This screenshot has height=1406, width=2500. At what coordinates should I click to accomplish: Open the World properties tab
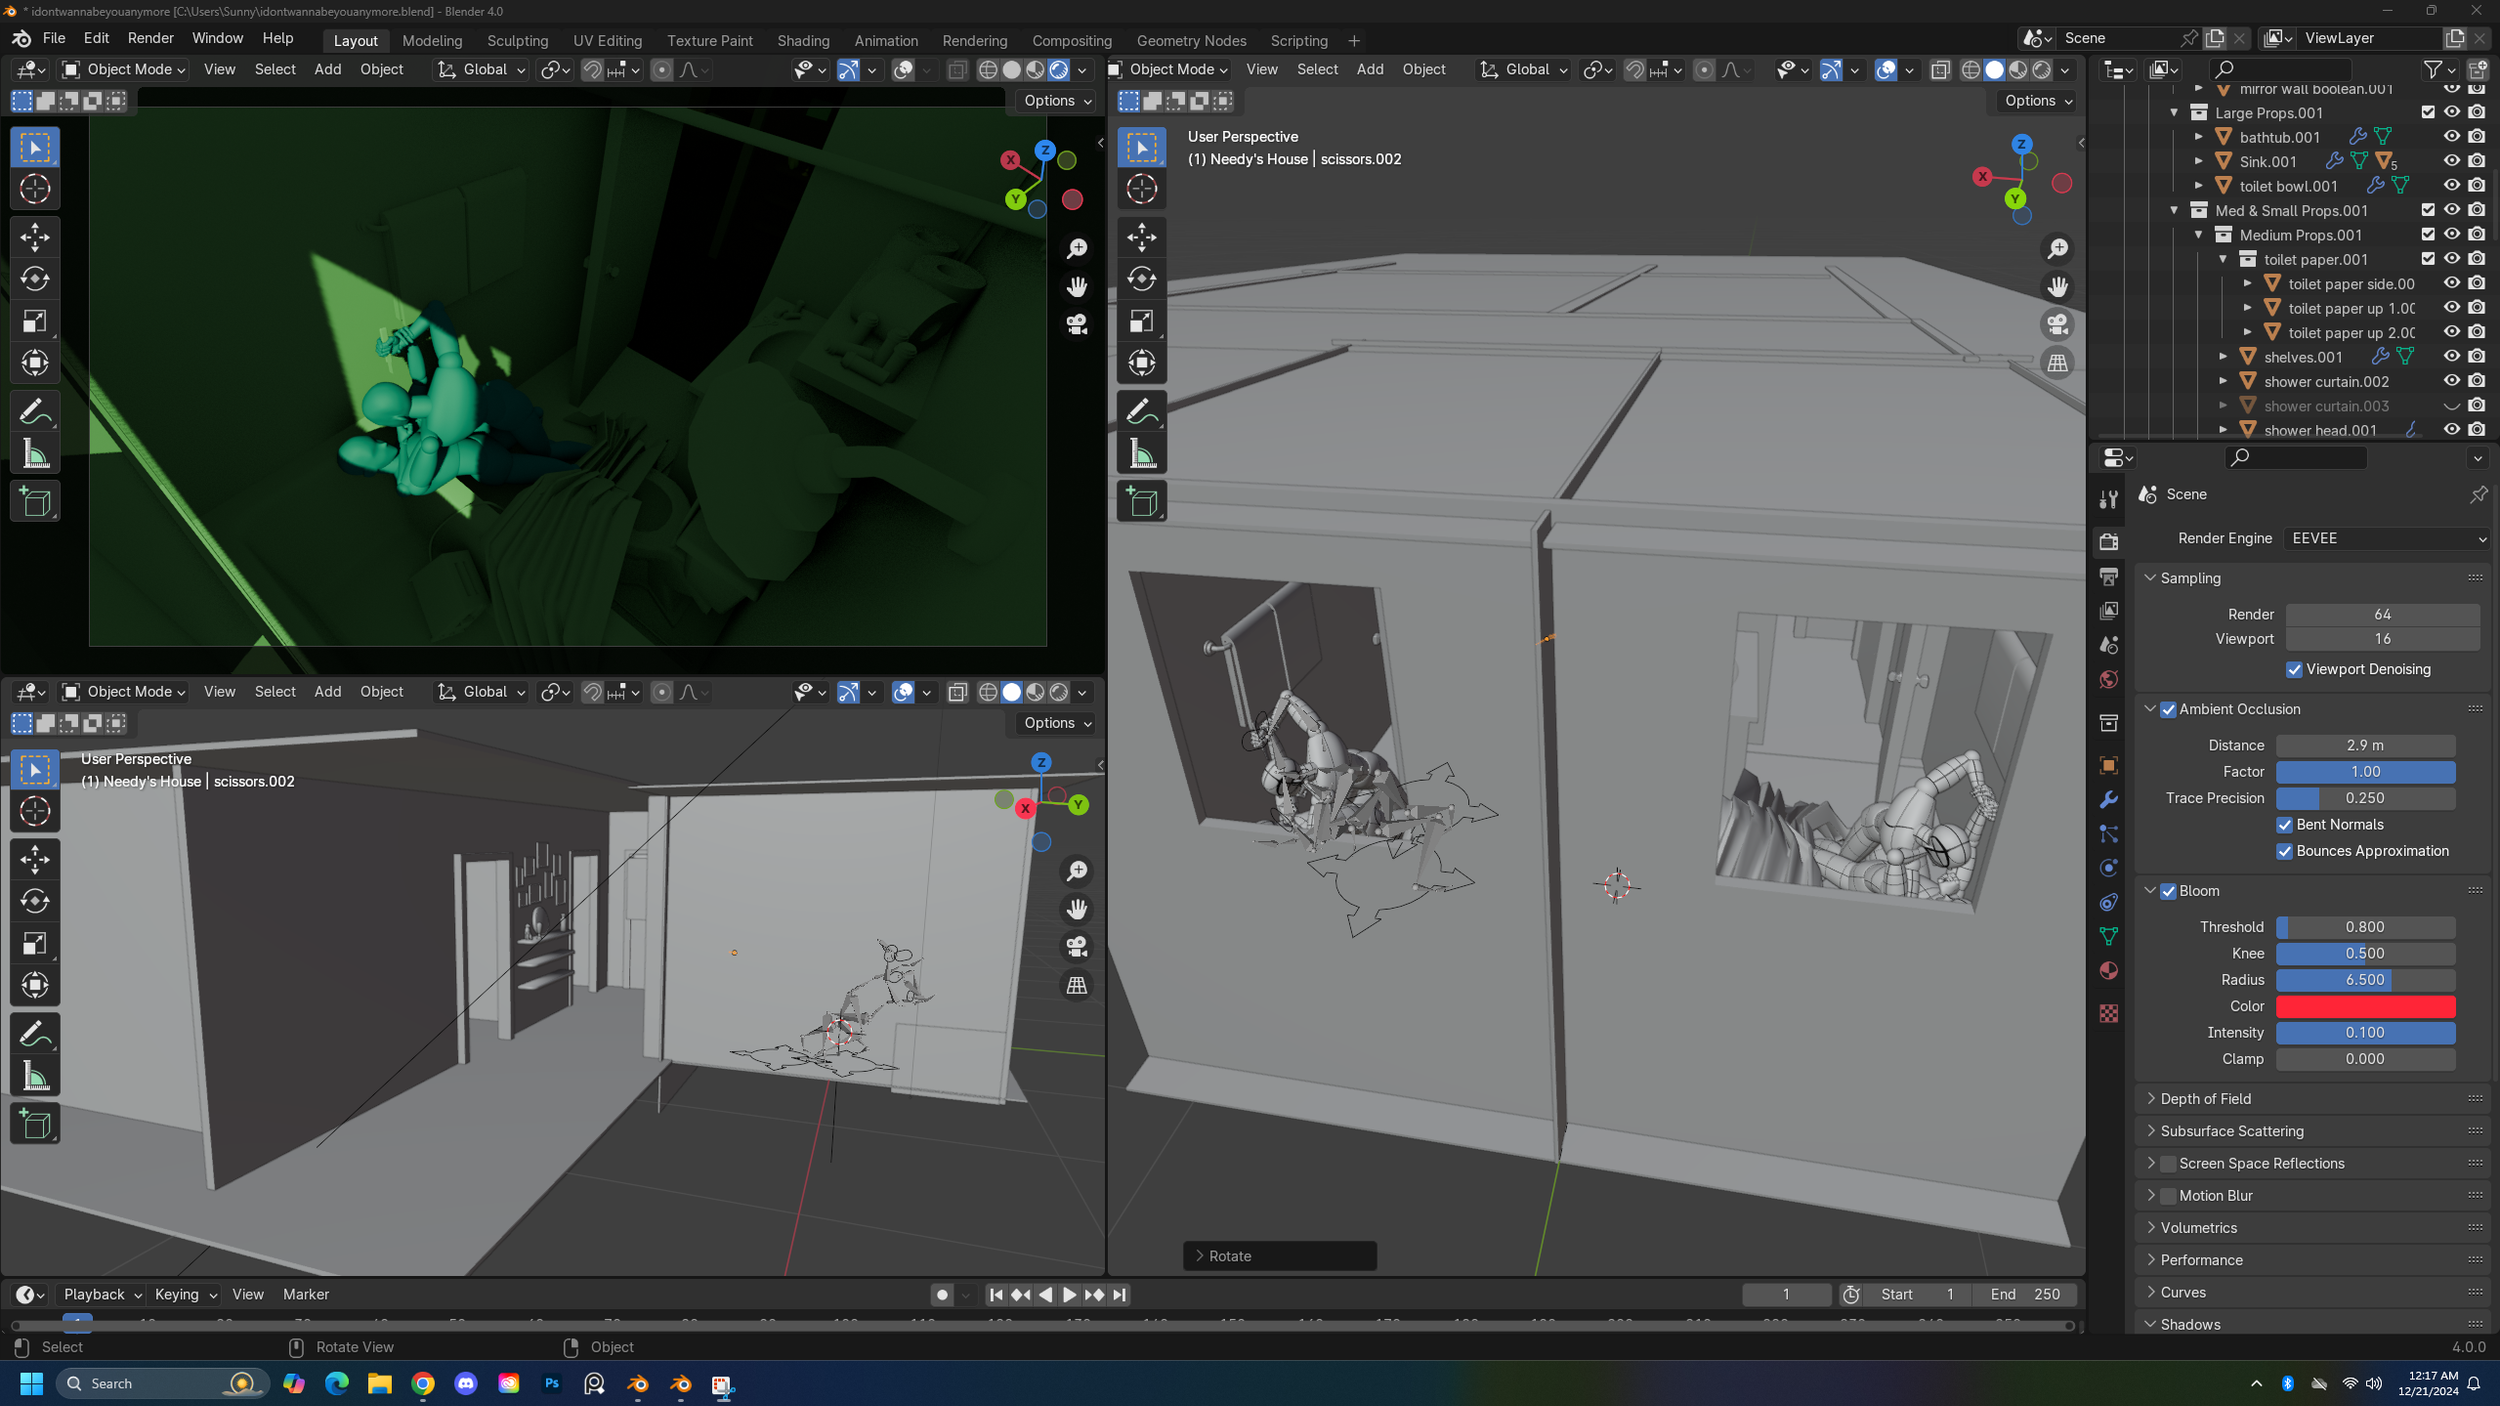click(2109, 680)
